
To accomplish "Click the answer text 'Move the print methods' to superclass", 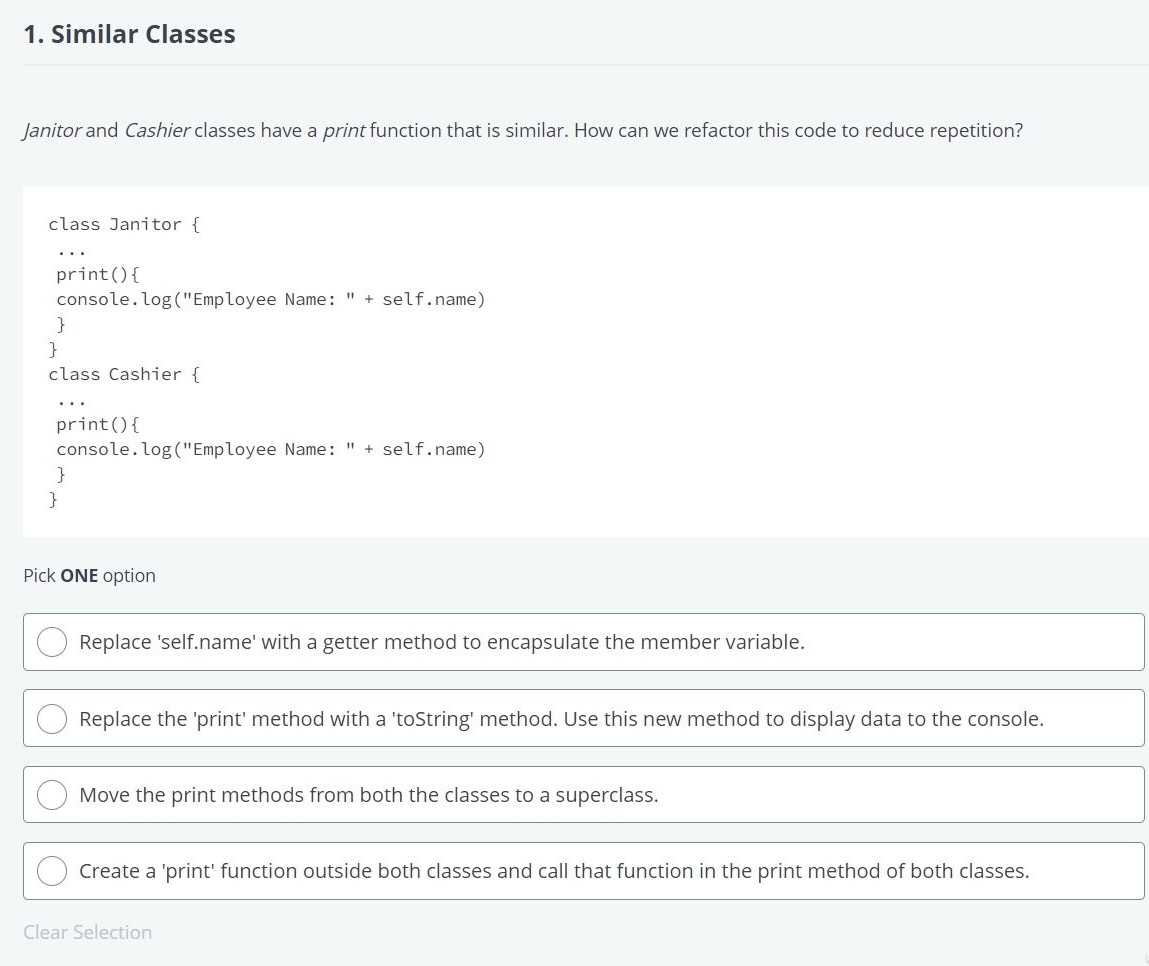I will point(368,795).
